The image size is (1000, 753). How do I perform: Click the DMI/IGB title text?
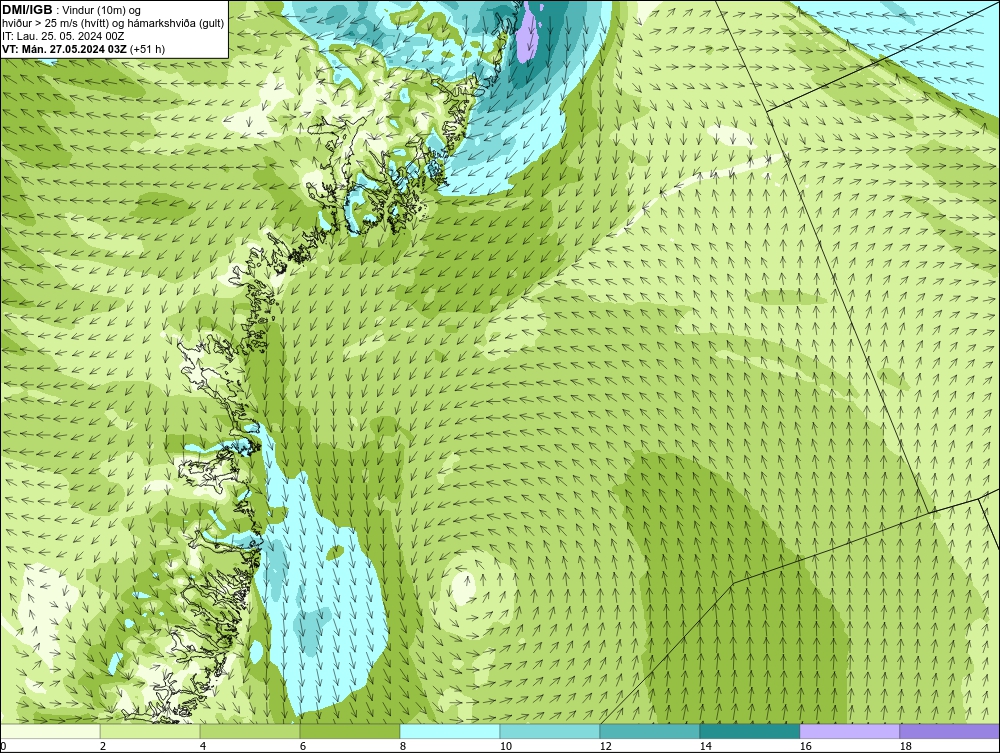point(27,10)
